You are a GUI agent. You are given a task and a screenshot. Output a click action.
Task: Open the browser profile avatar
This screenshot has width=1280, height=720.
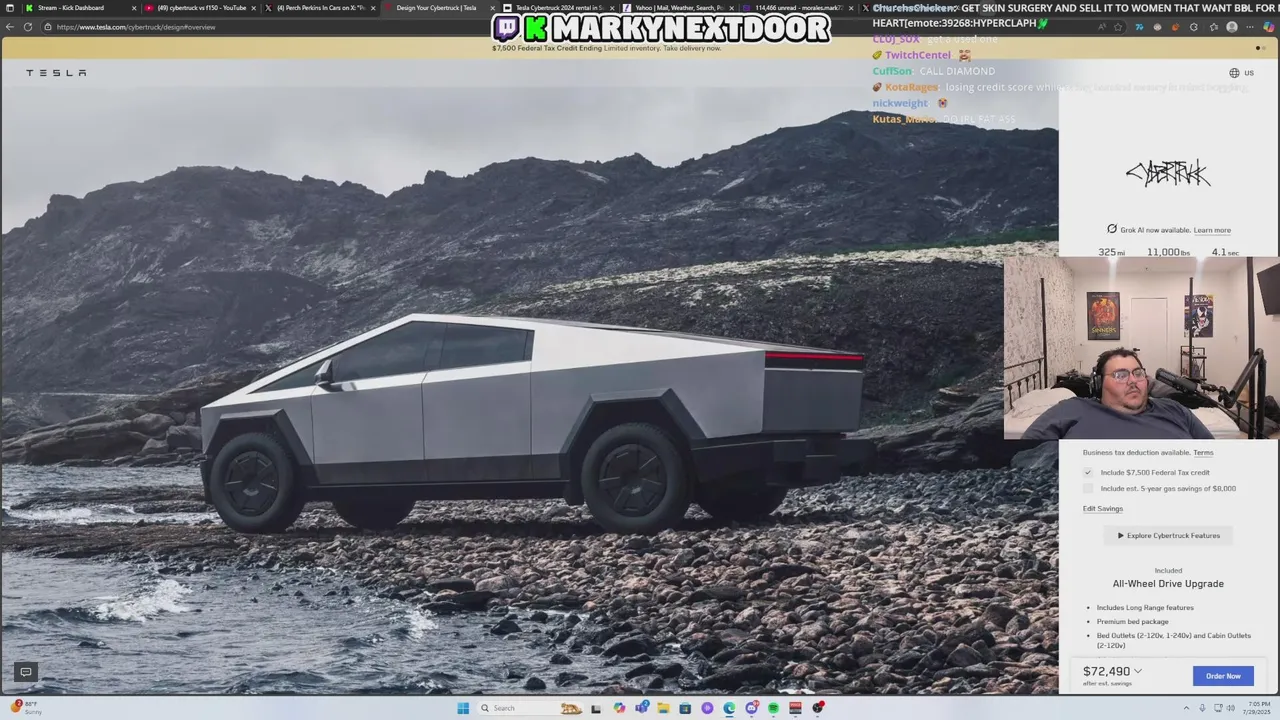(x=1232, y=27)
